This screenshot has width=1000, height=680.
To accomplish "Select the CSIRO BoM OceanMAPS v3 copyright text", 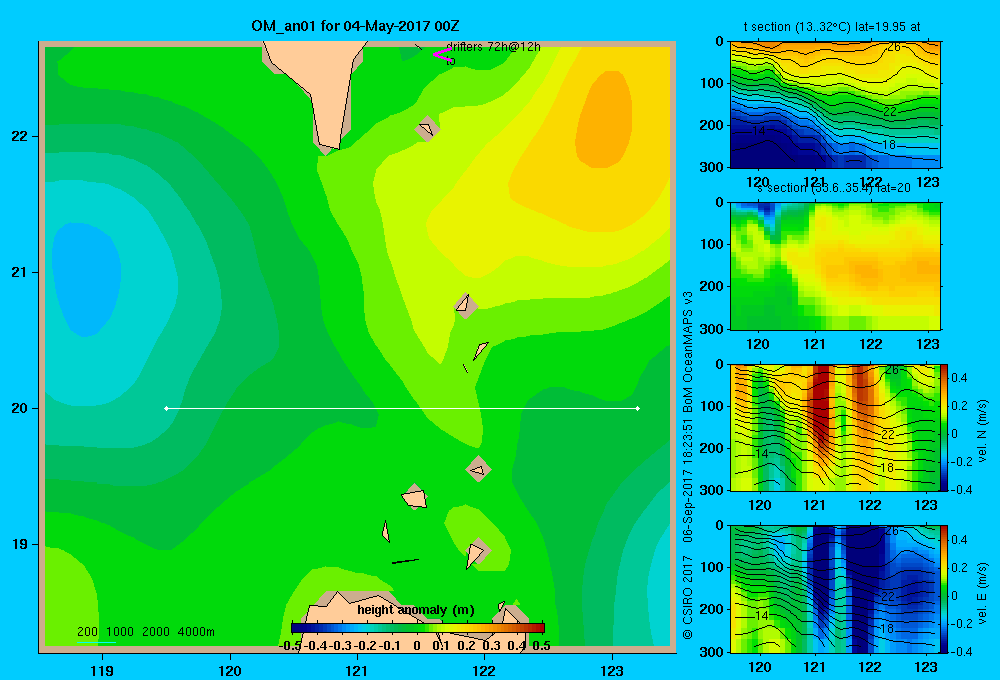I will (688, 465).
